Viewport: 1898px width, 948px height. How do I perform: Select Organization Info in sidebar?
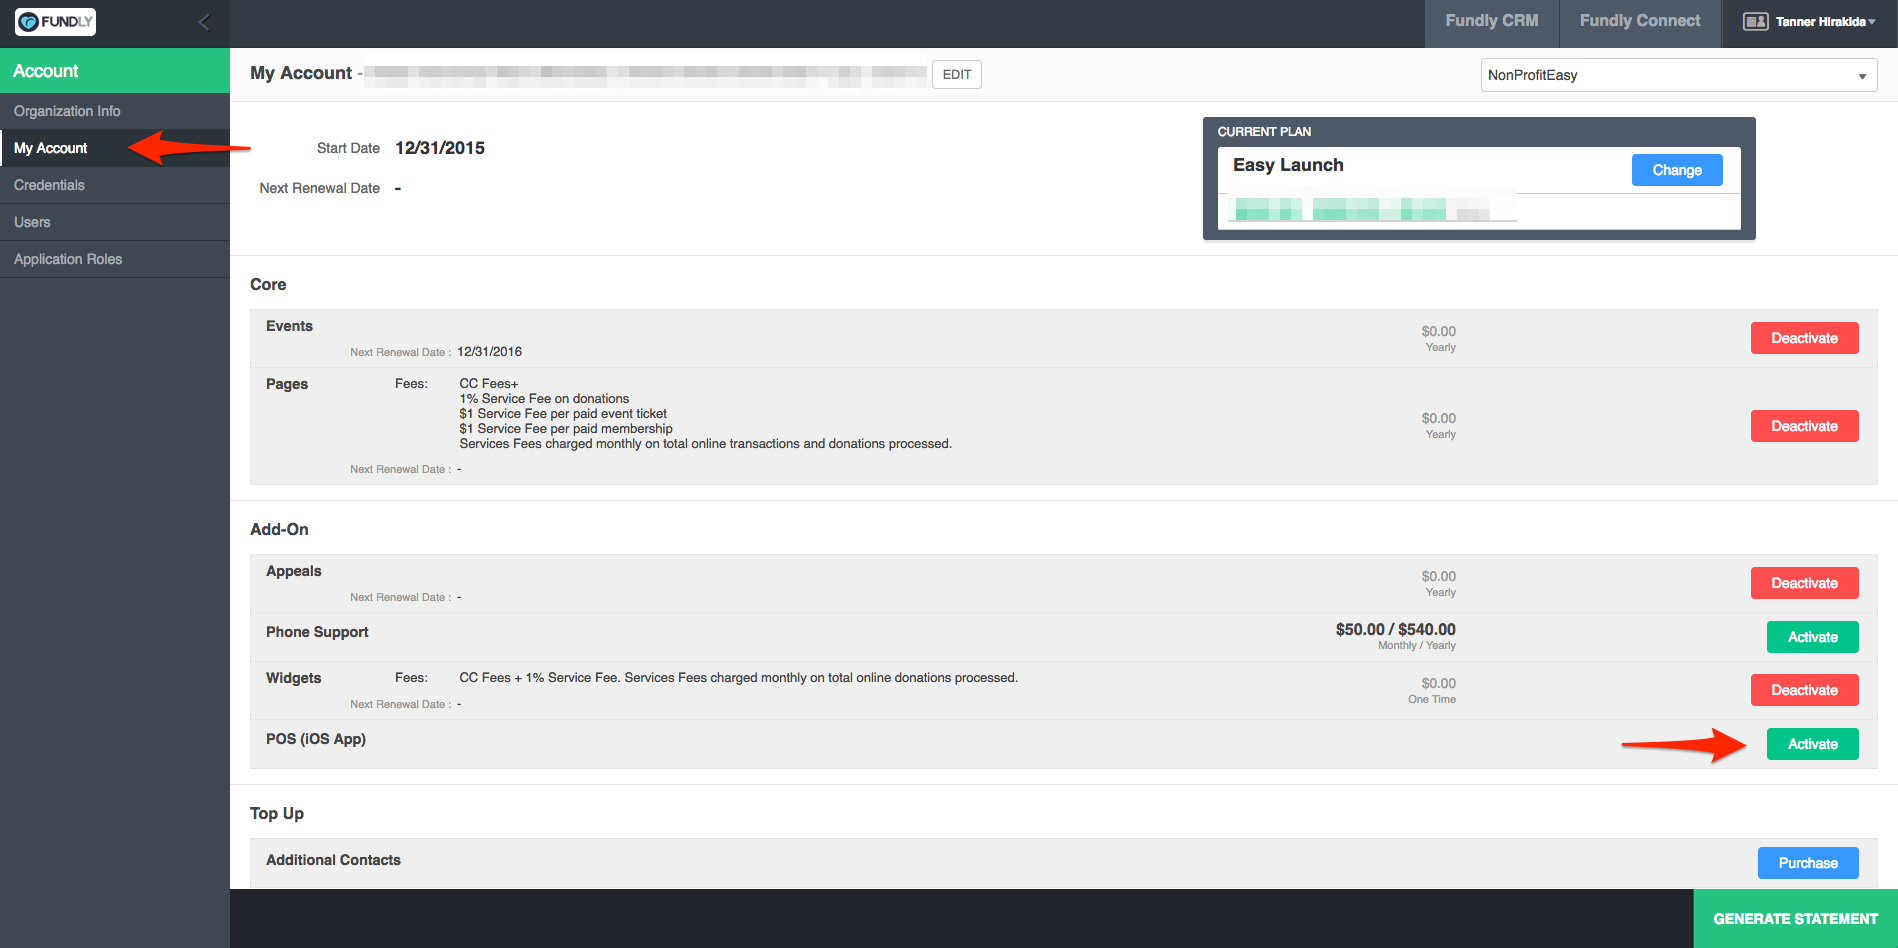click(115, 111)
